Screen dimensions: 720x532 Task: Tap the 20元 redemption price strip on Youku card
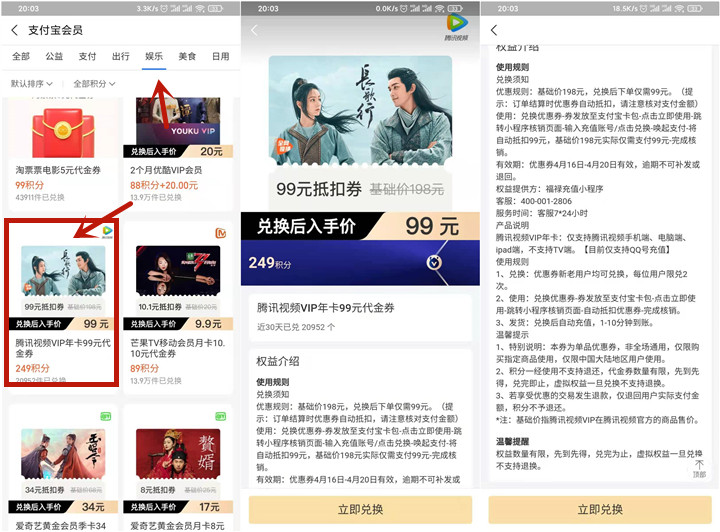178,151
